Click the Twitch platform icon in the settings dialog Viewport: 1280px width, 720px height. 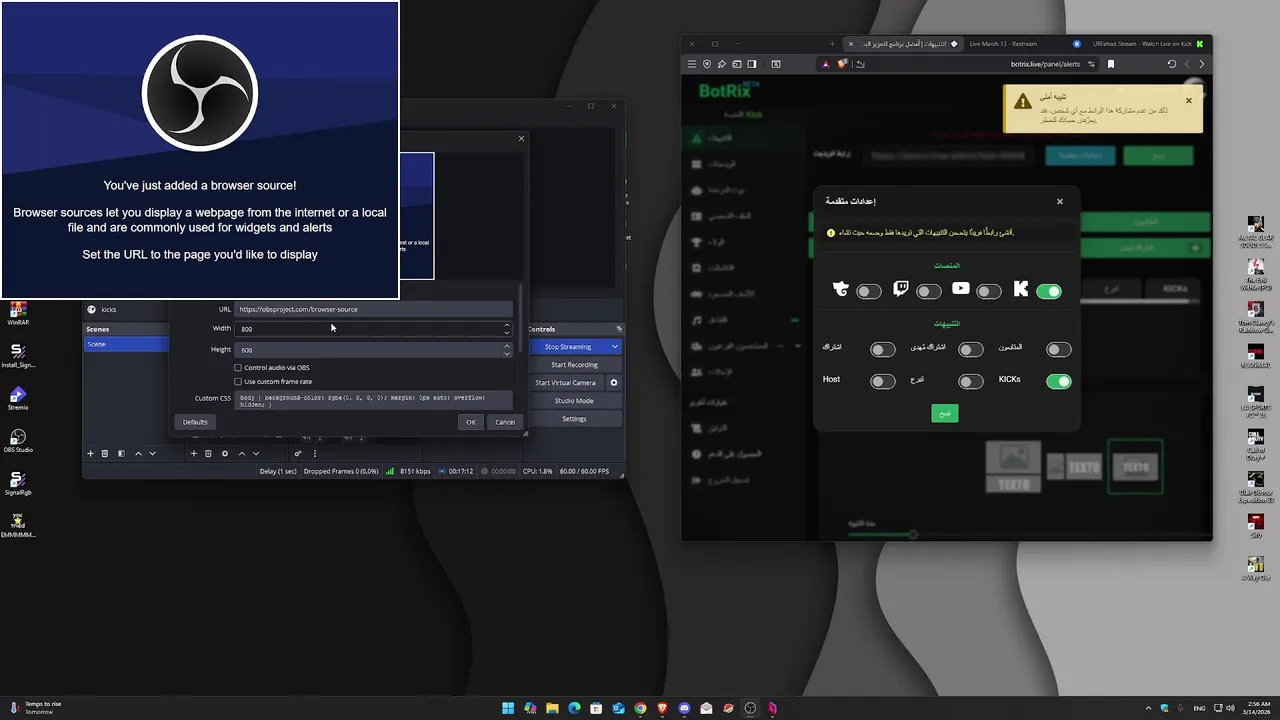(x=901, y=289)
